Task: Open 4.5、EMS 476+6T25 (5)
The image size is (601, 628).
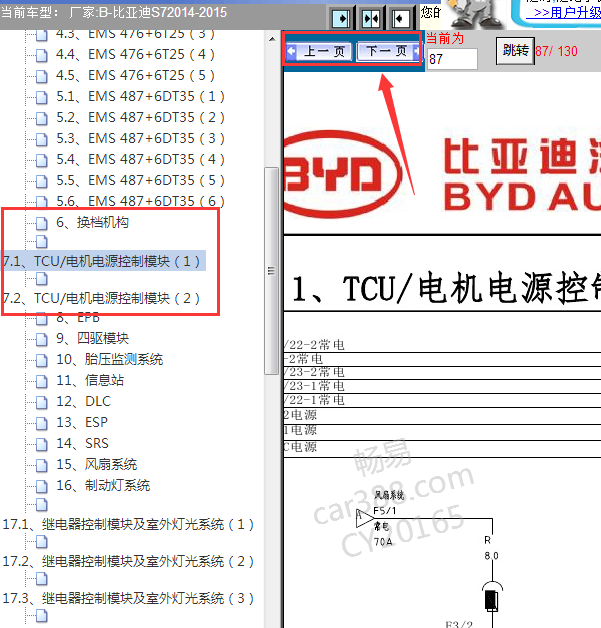Action: (135, 75)
